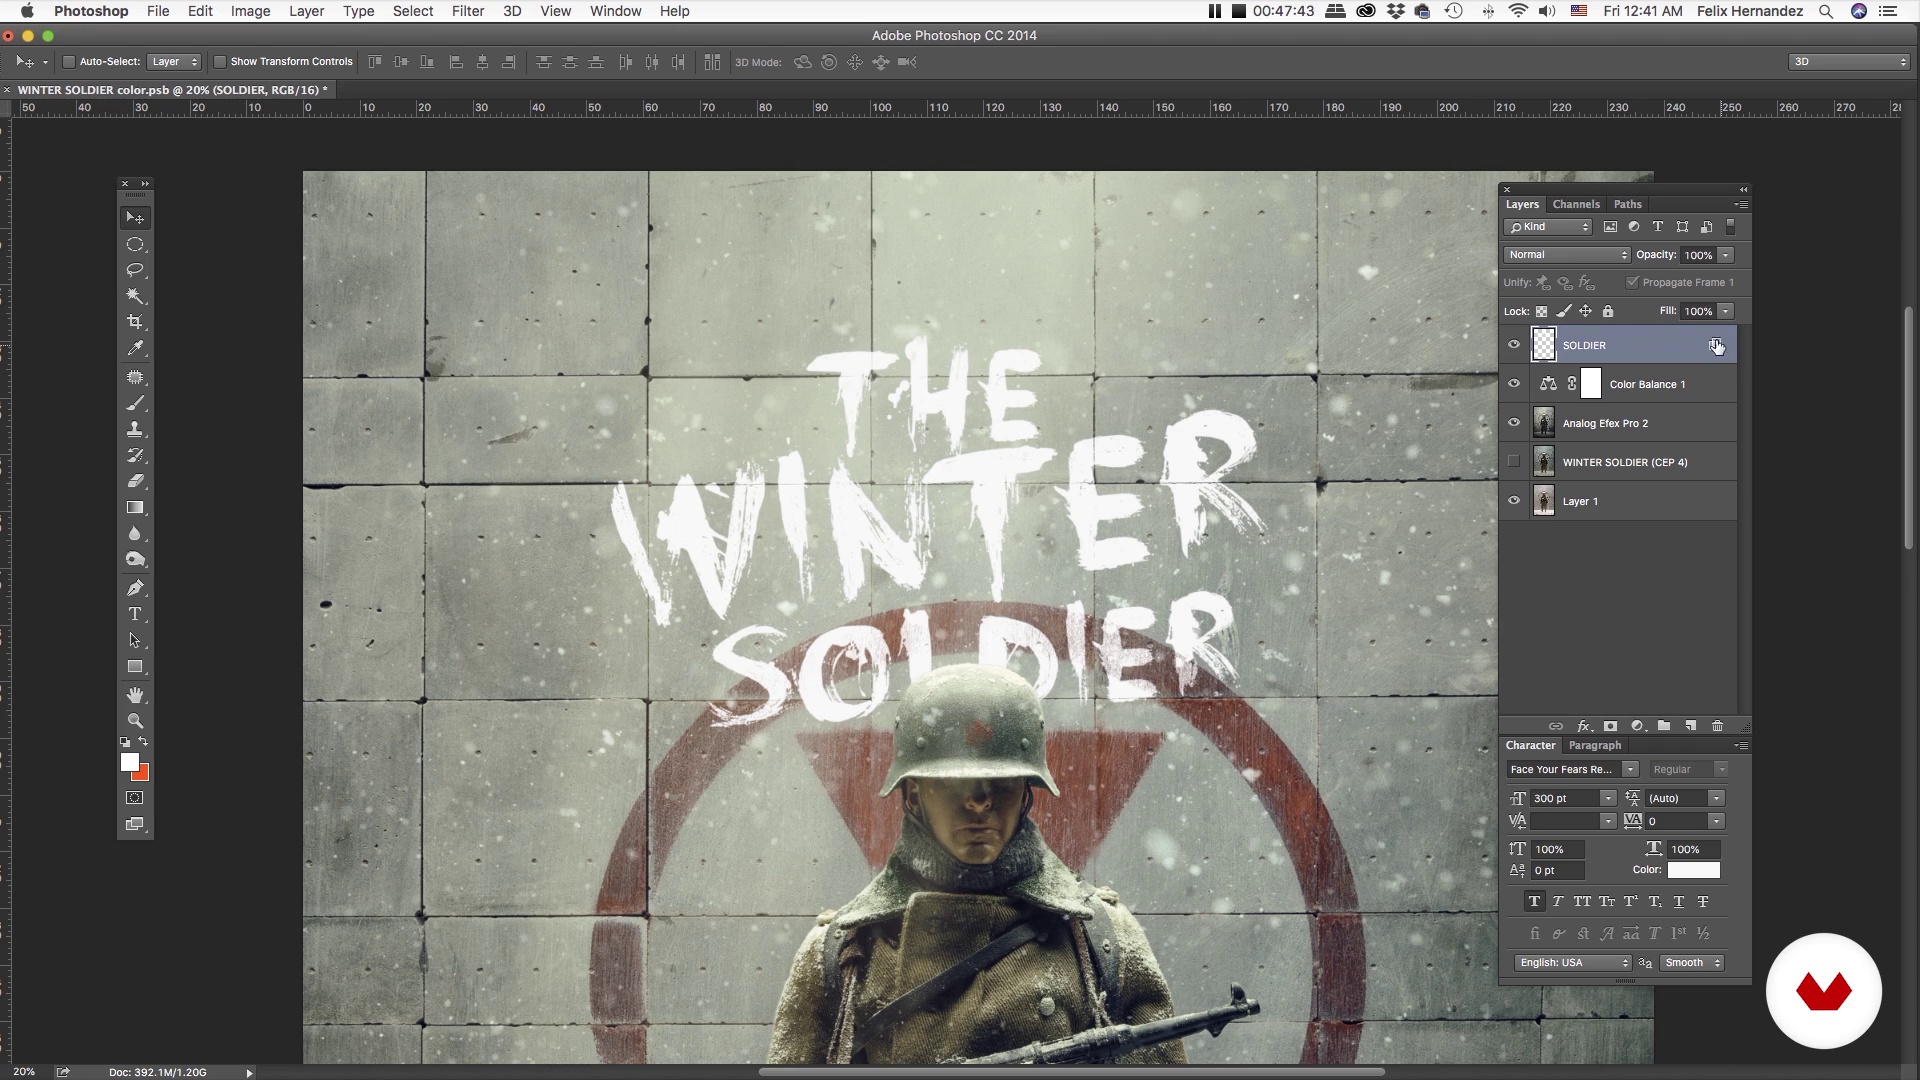Select the Rectangle shape tool
The height and width of the screenshot is (1080, 1920).
click(x=135, y=666)
